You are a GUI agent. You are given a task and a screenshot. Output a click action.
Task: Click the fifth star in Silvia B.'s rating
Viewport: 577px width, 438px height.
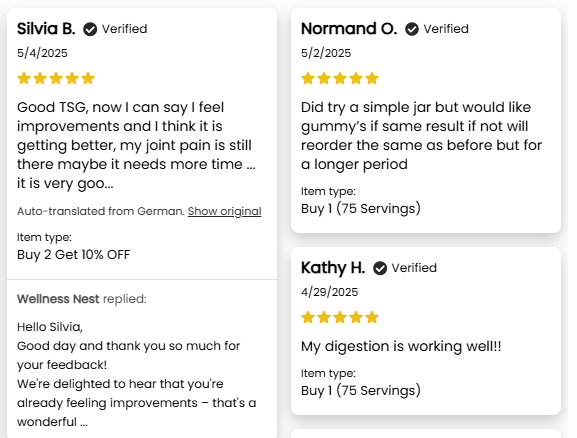click(x=88, y=78)
